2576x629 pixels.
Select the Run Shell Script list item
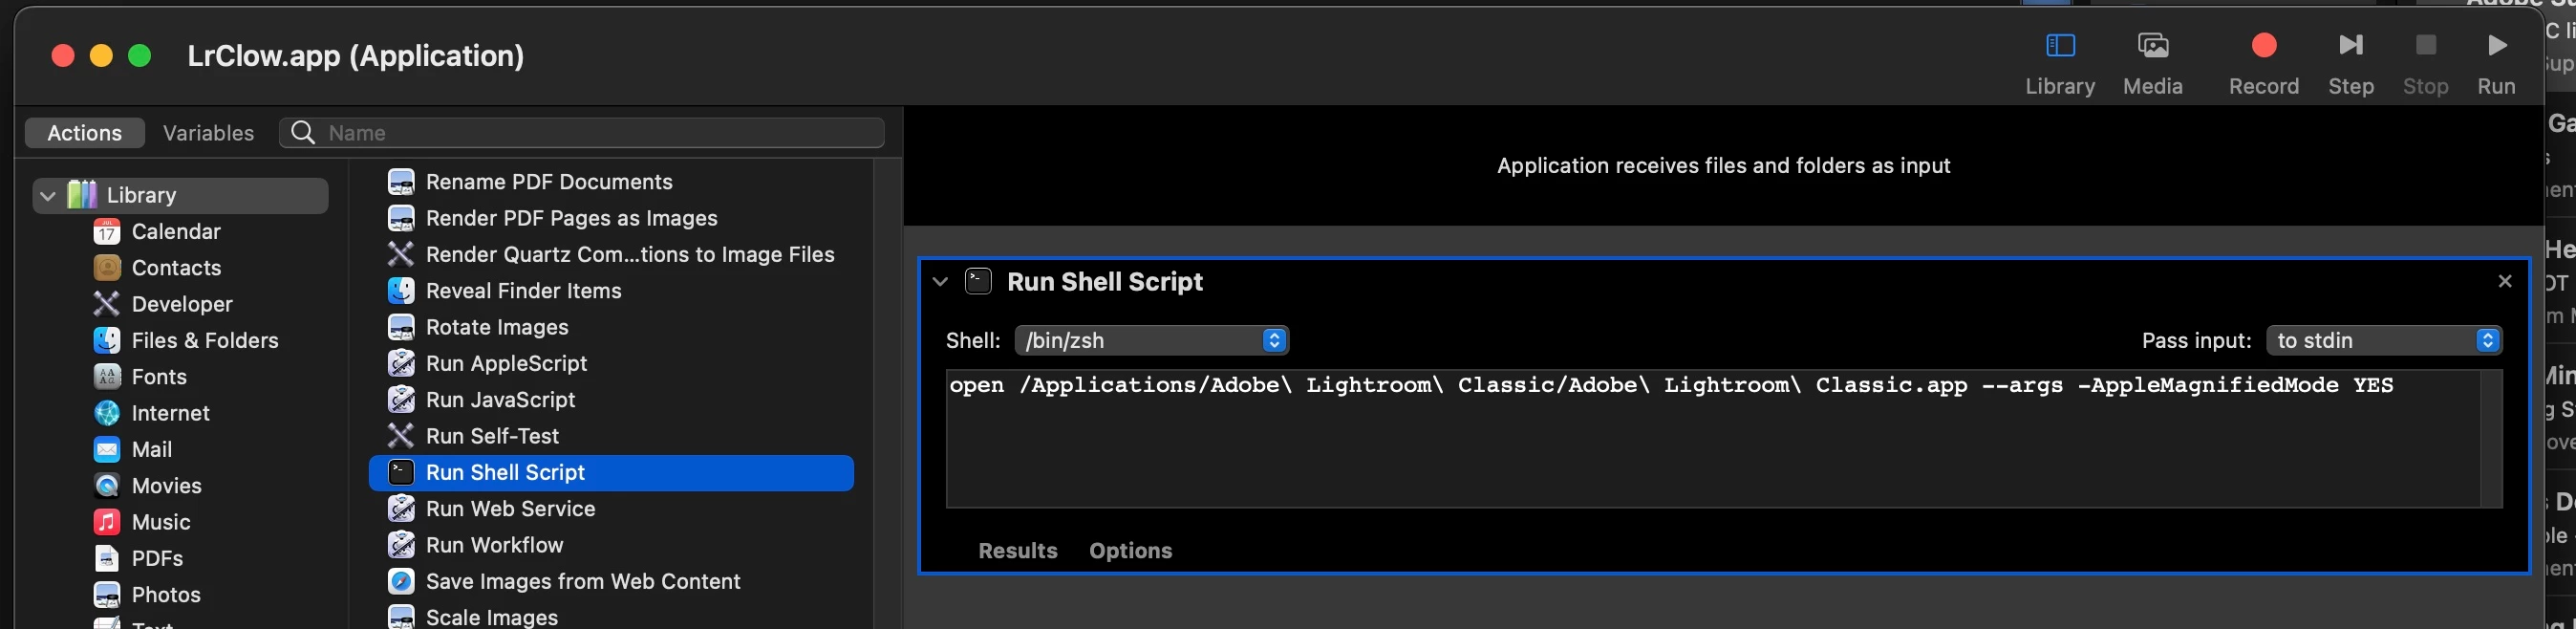tap(611, 473)
